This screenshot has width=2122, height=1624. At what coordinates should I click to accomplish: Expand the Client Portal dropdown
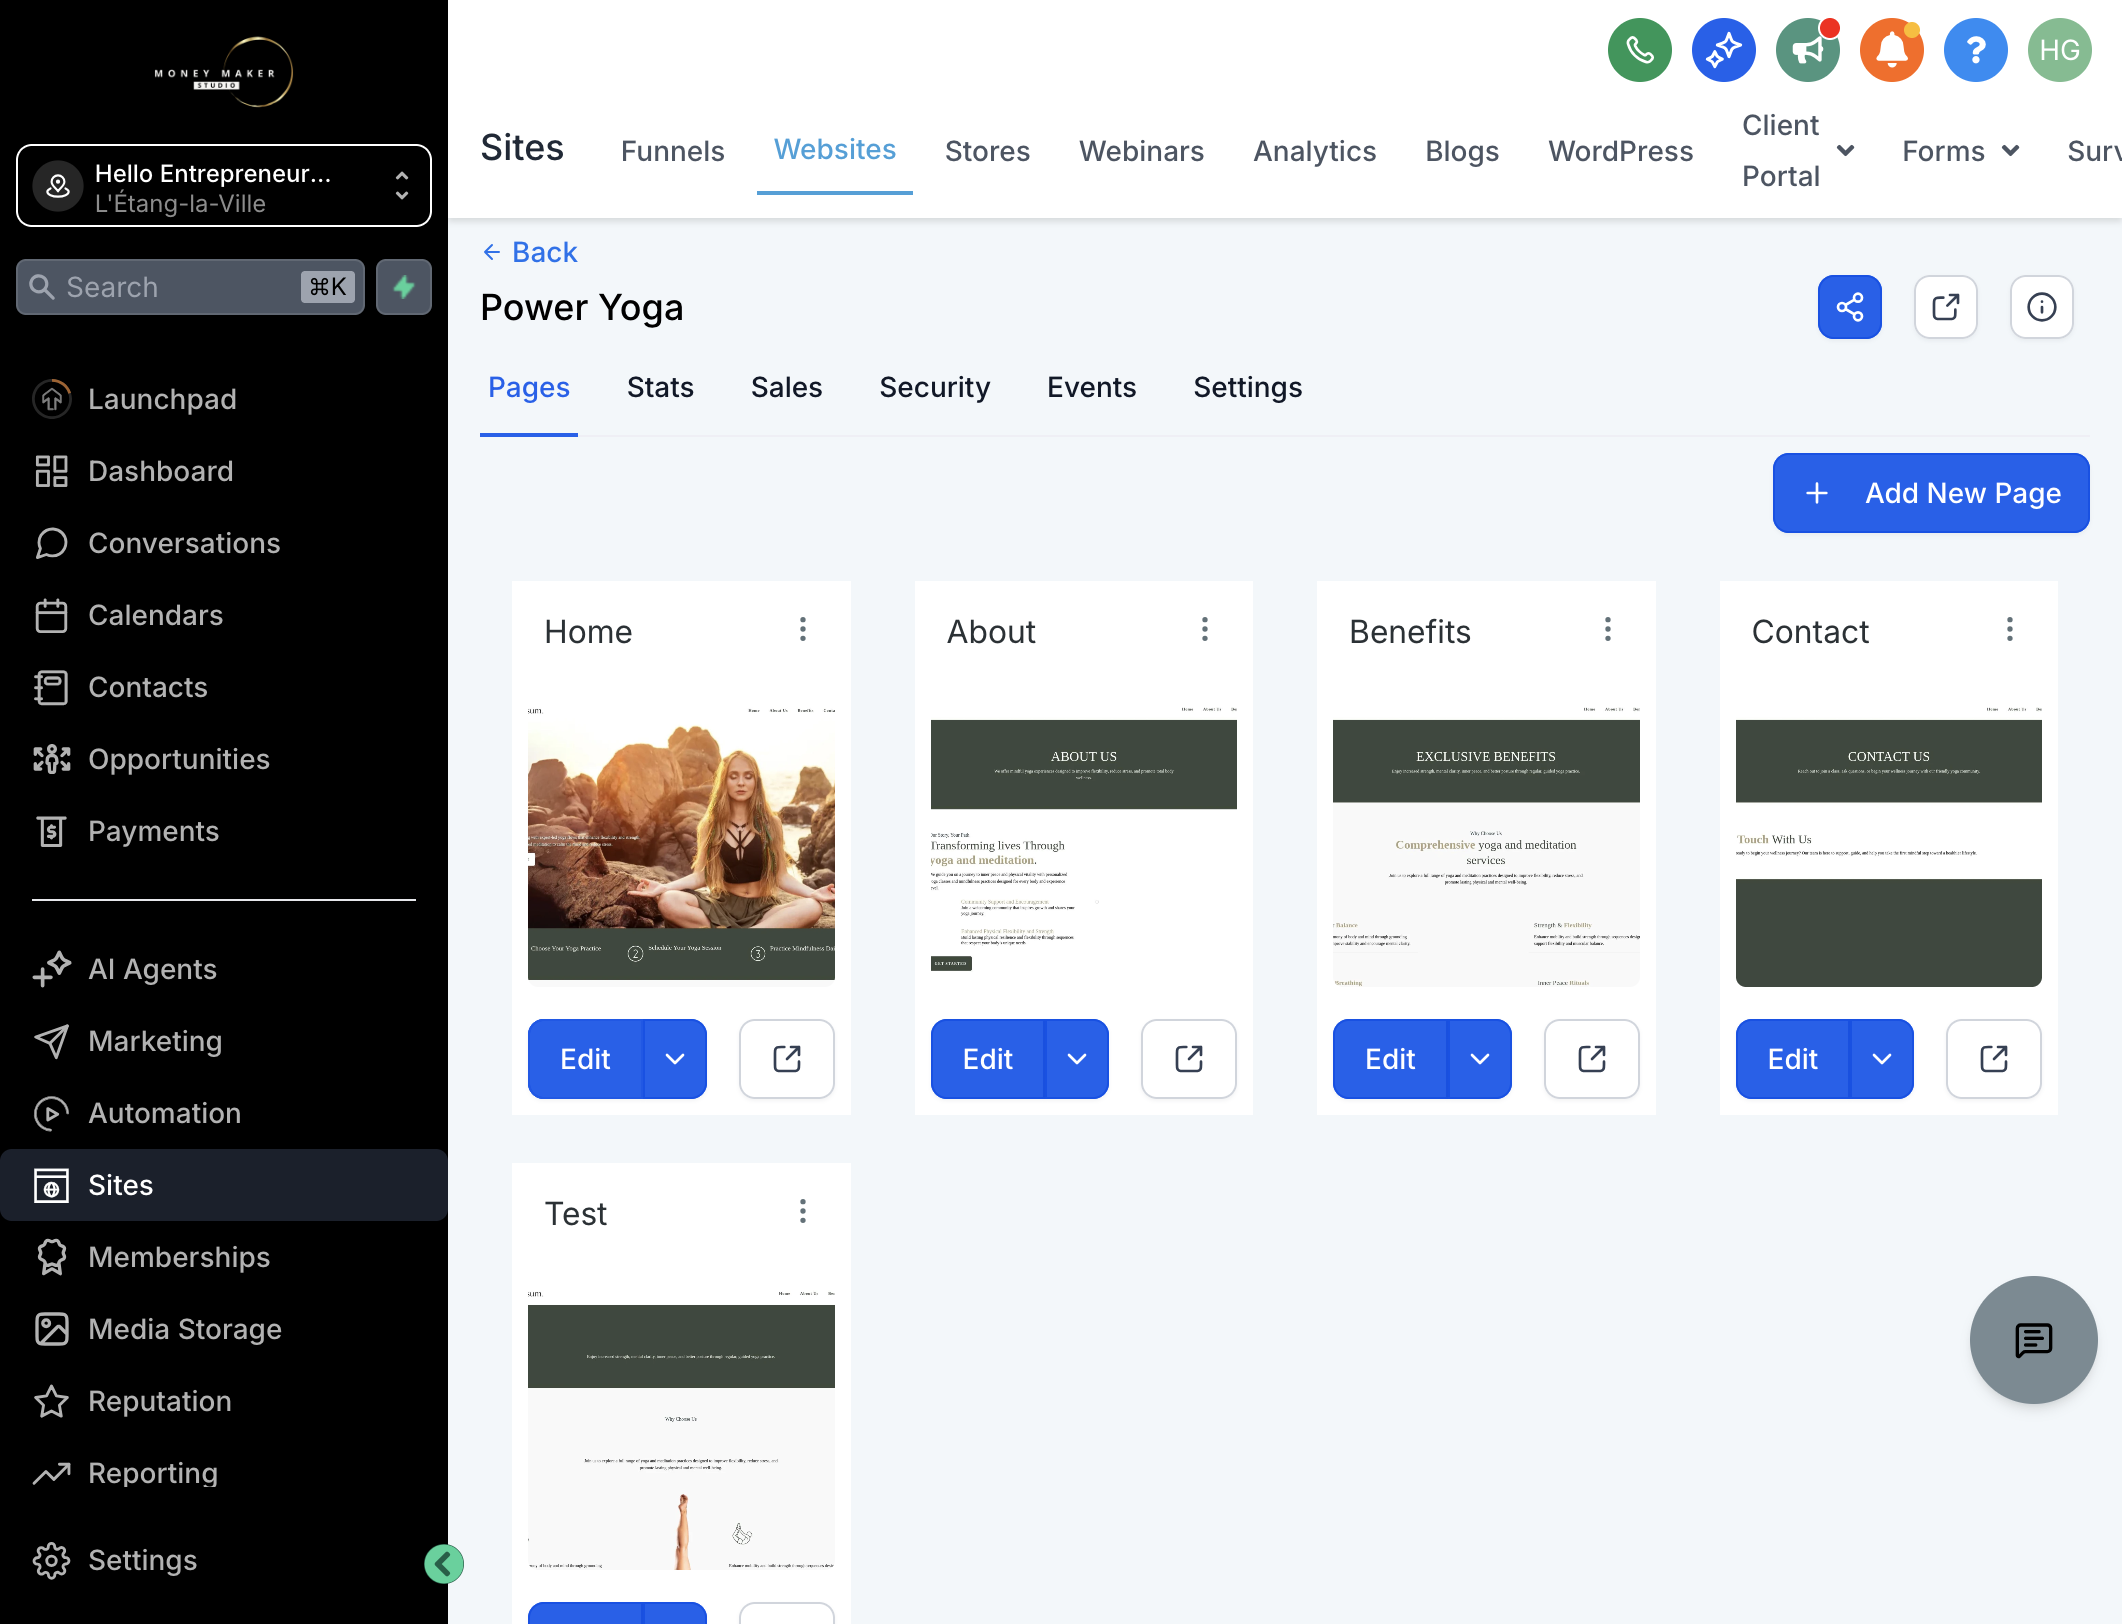(x=1847, y=150)
